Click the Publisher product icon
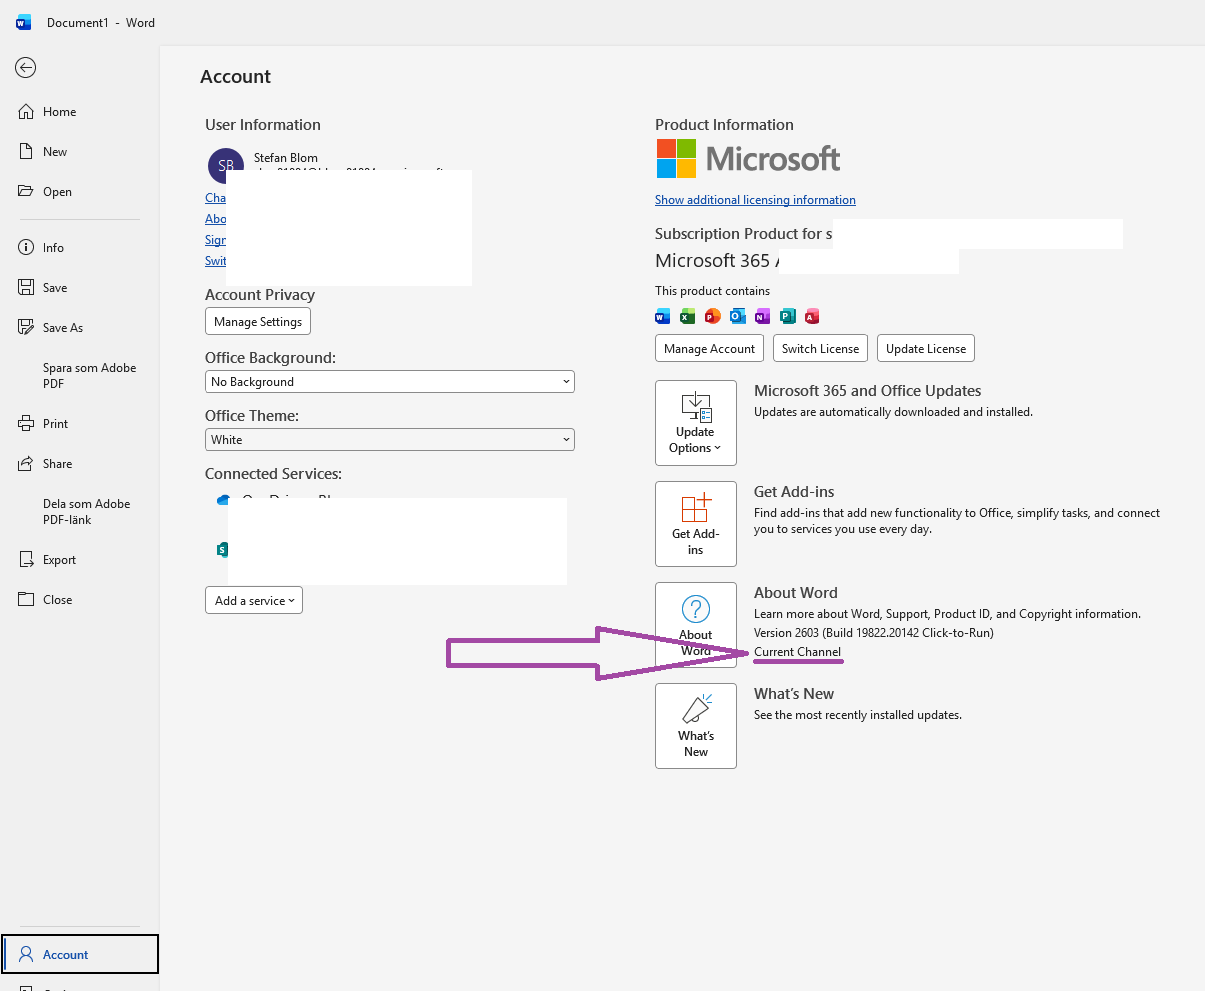 [x=787, y=317]
